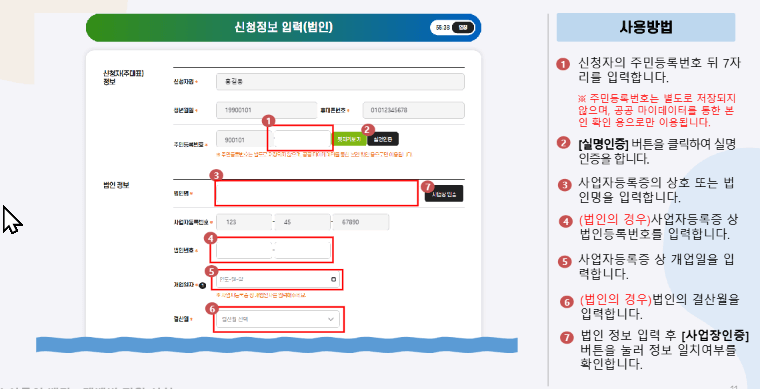
Task: Click the 연장 button to extend the session timer
Action: (x=463, y=28)
